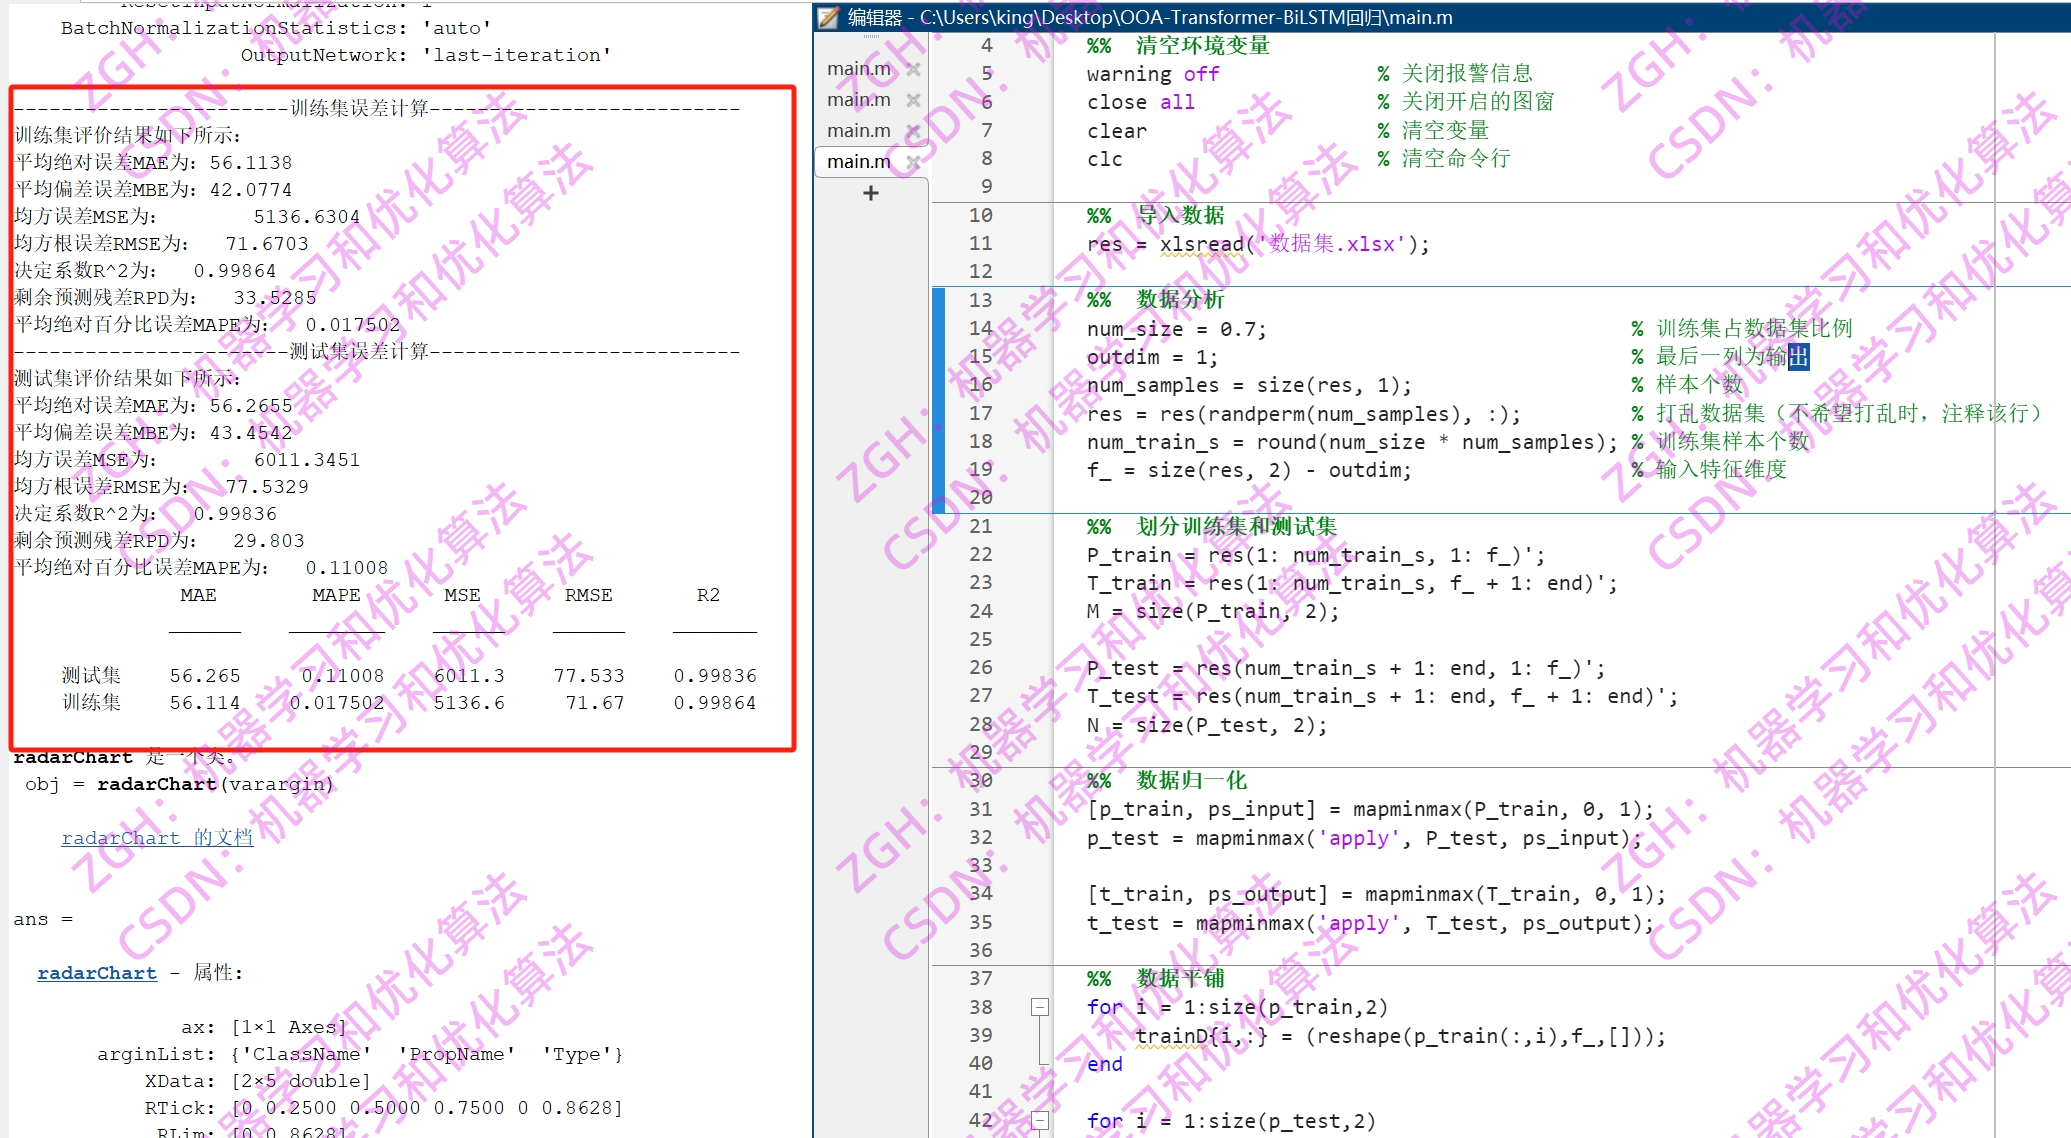Toggle breakpoint on line 17
The image size is (2071, 1138).
(980, 413)
